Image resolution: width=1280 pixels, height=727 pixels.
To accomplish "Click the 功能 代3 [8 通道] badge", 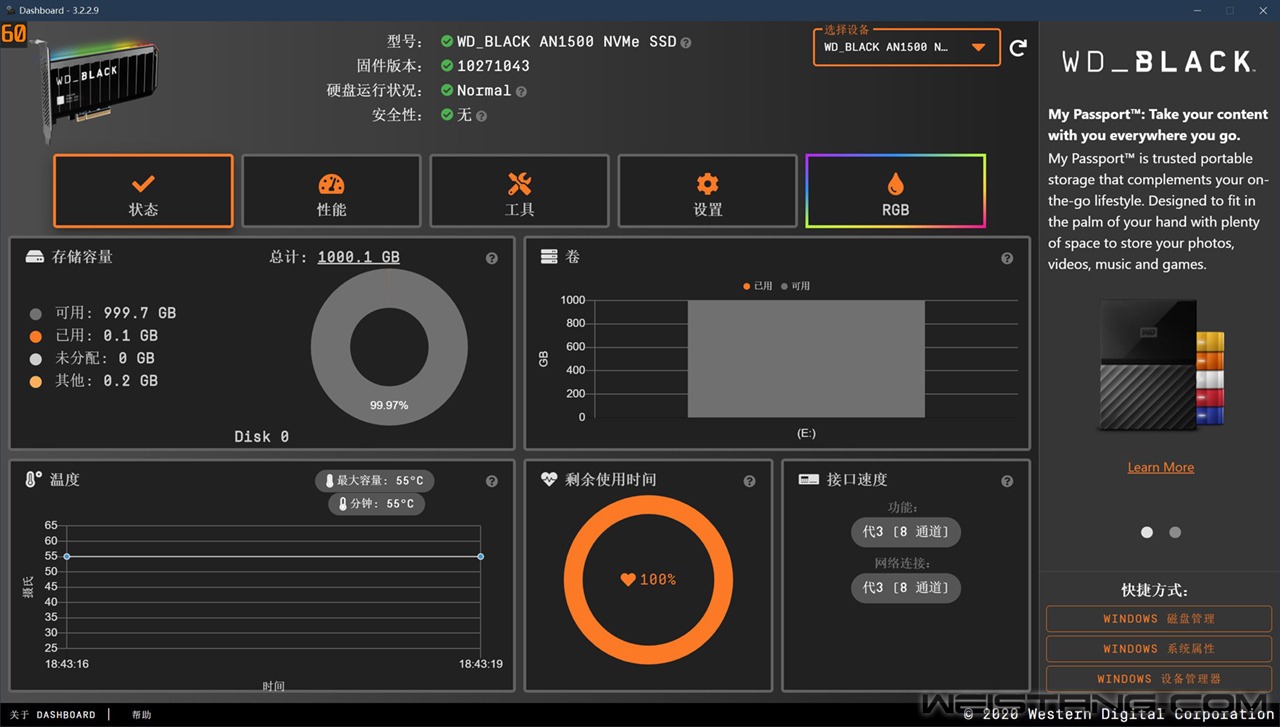I will pos(906,532).
